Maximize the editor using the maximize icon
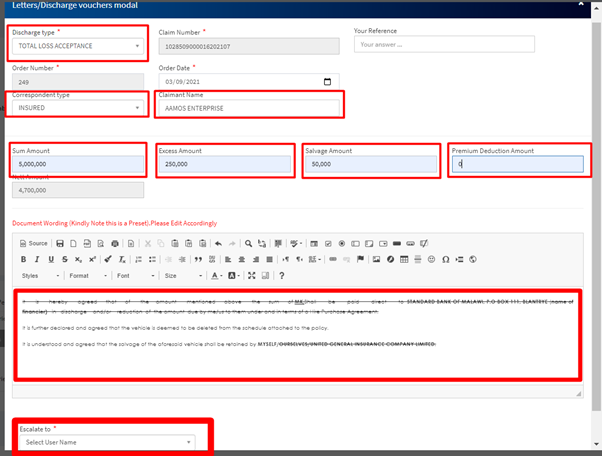This screenshot has height=456, width=602. 251,276
